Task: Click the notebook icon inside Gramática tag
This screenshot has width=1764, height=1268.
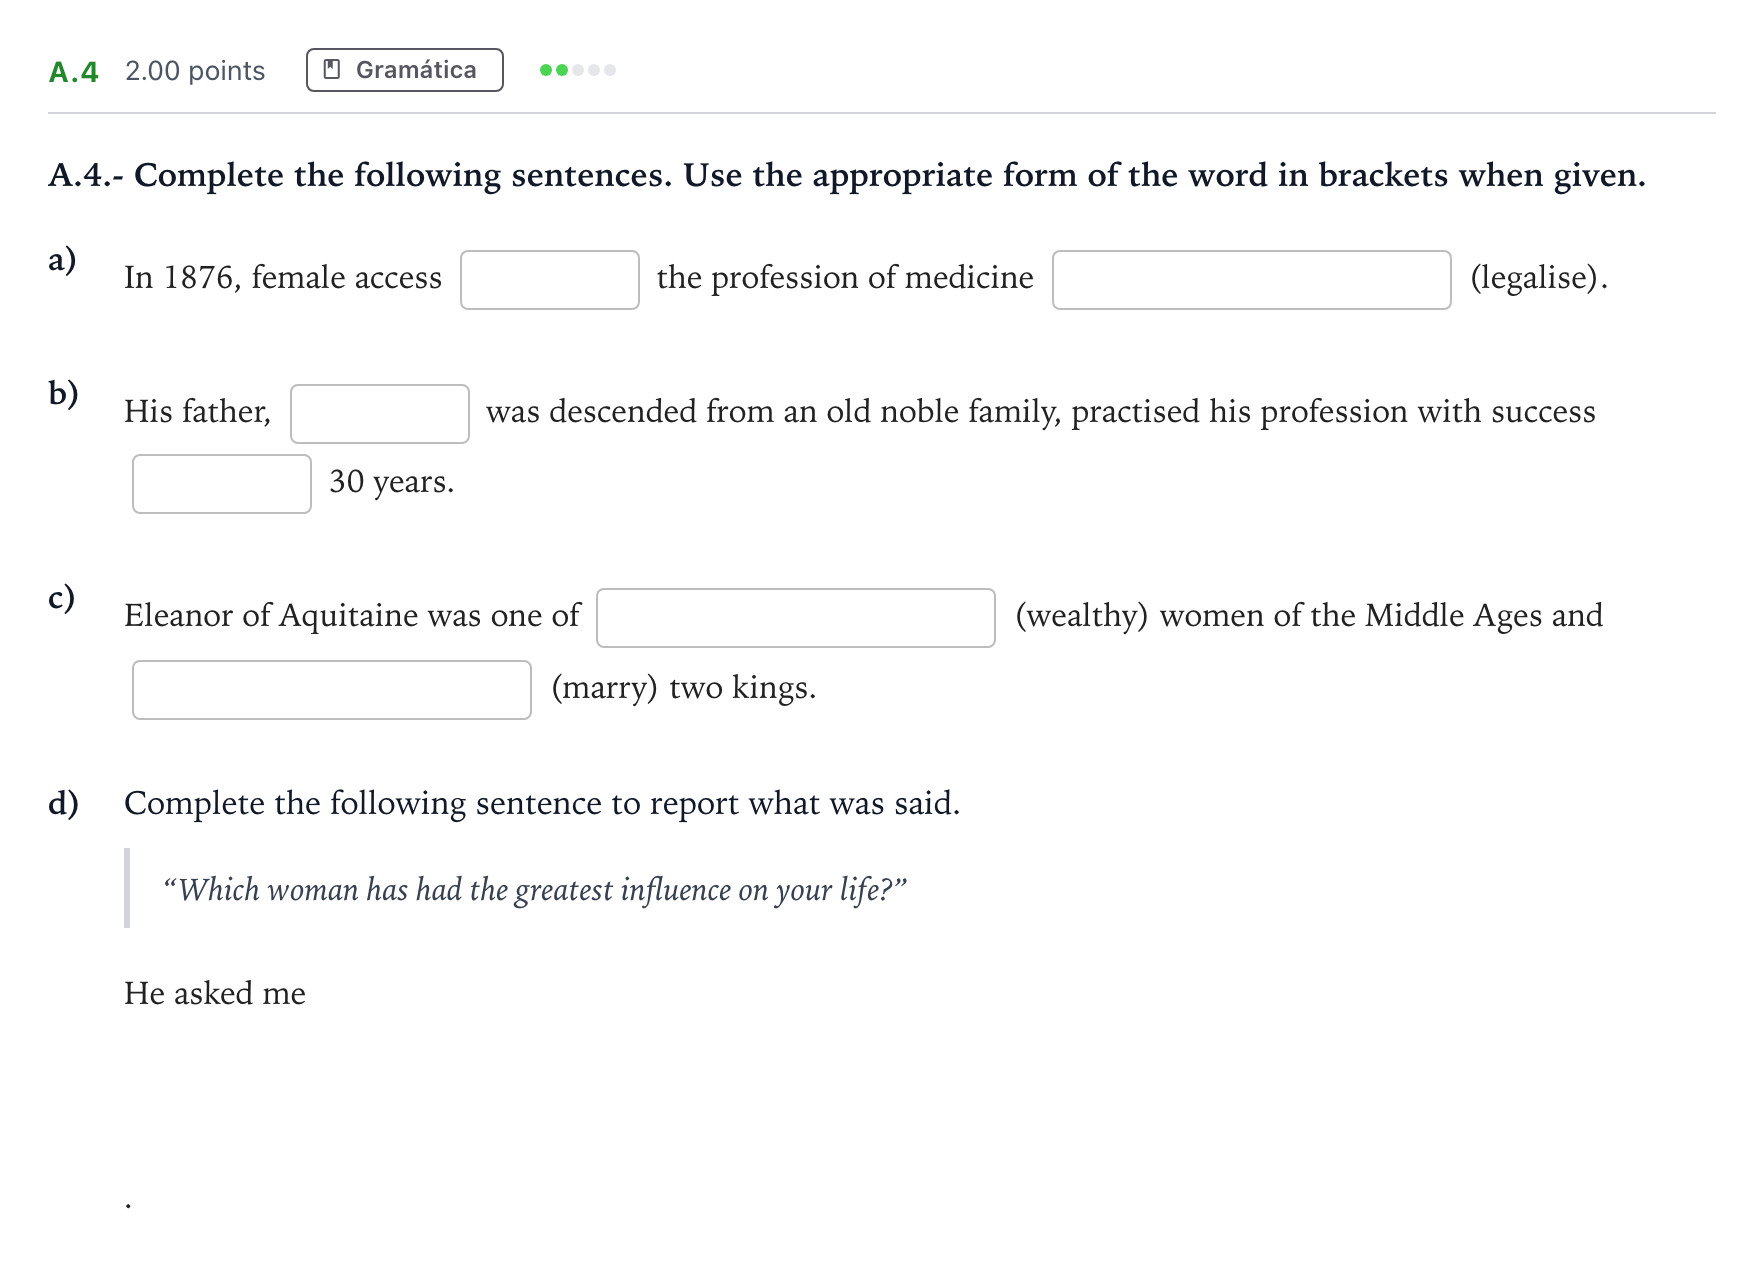Action: click(332, 70)
